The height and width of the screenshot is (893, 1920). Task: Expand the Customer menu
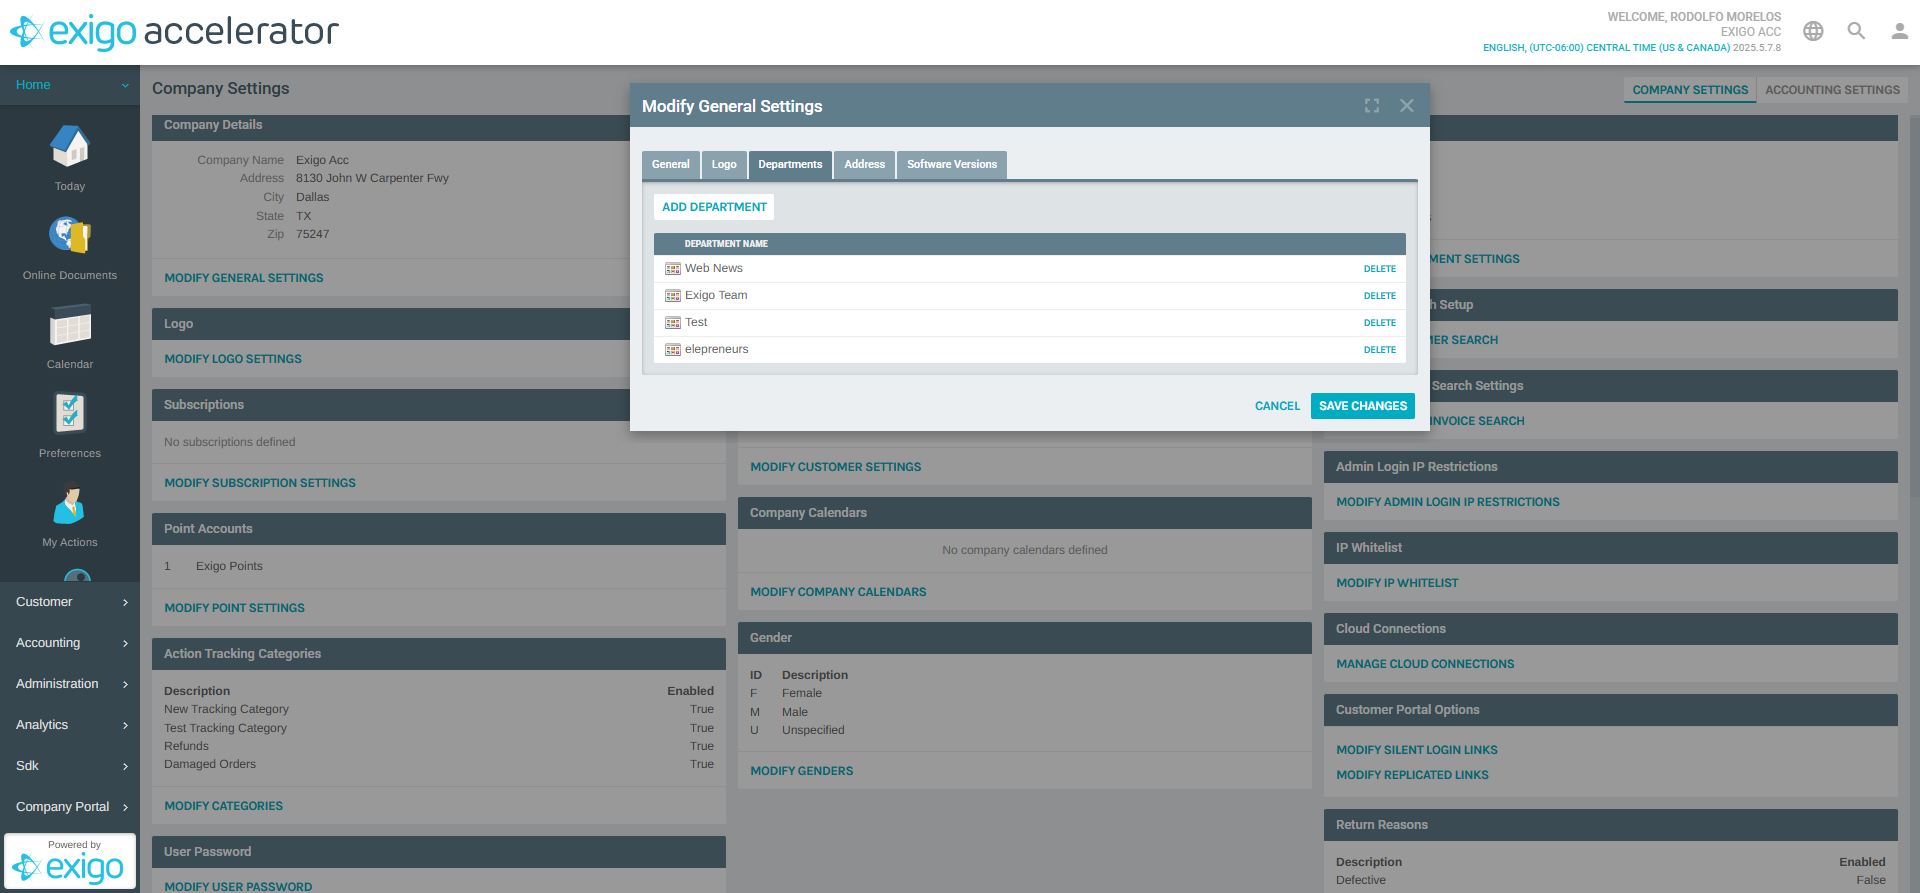pos(70,602)
